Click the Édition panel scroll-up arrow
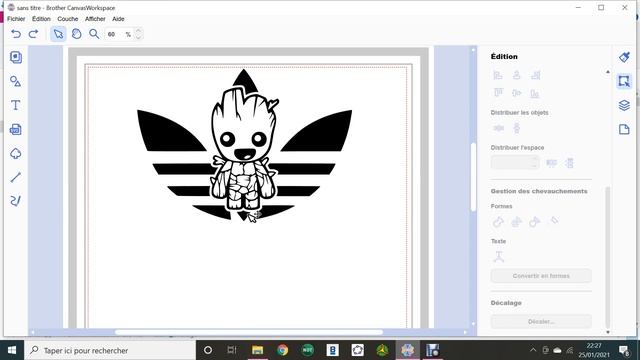This screenshot has width=640, height=360. tap(608, 72)
